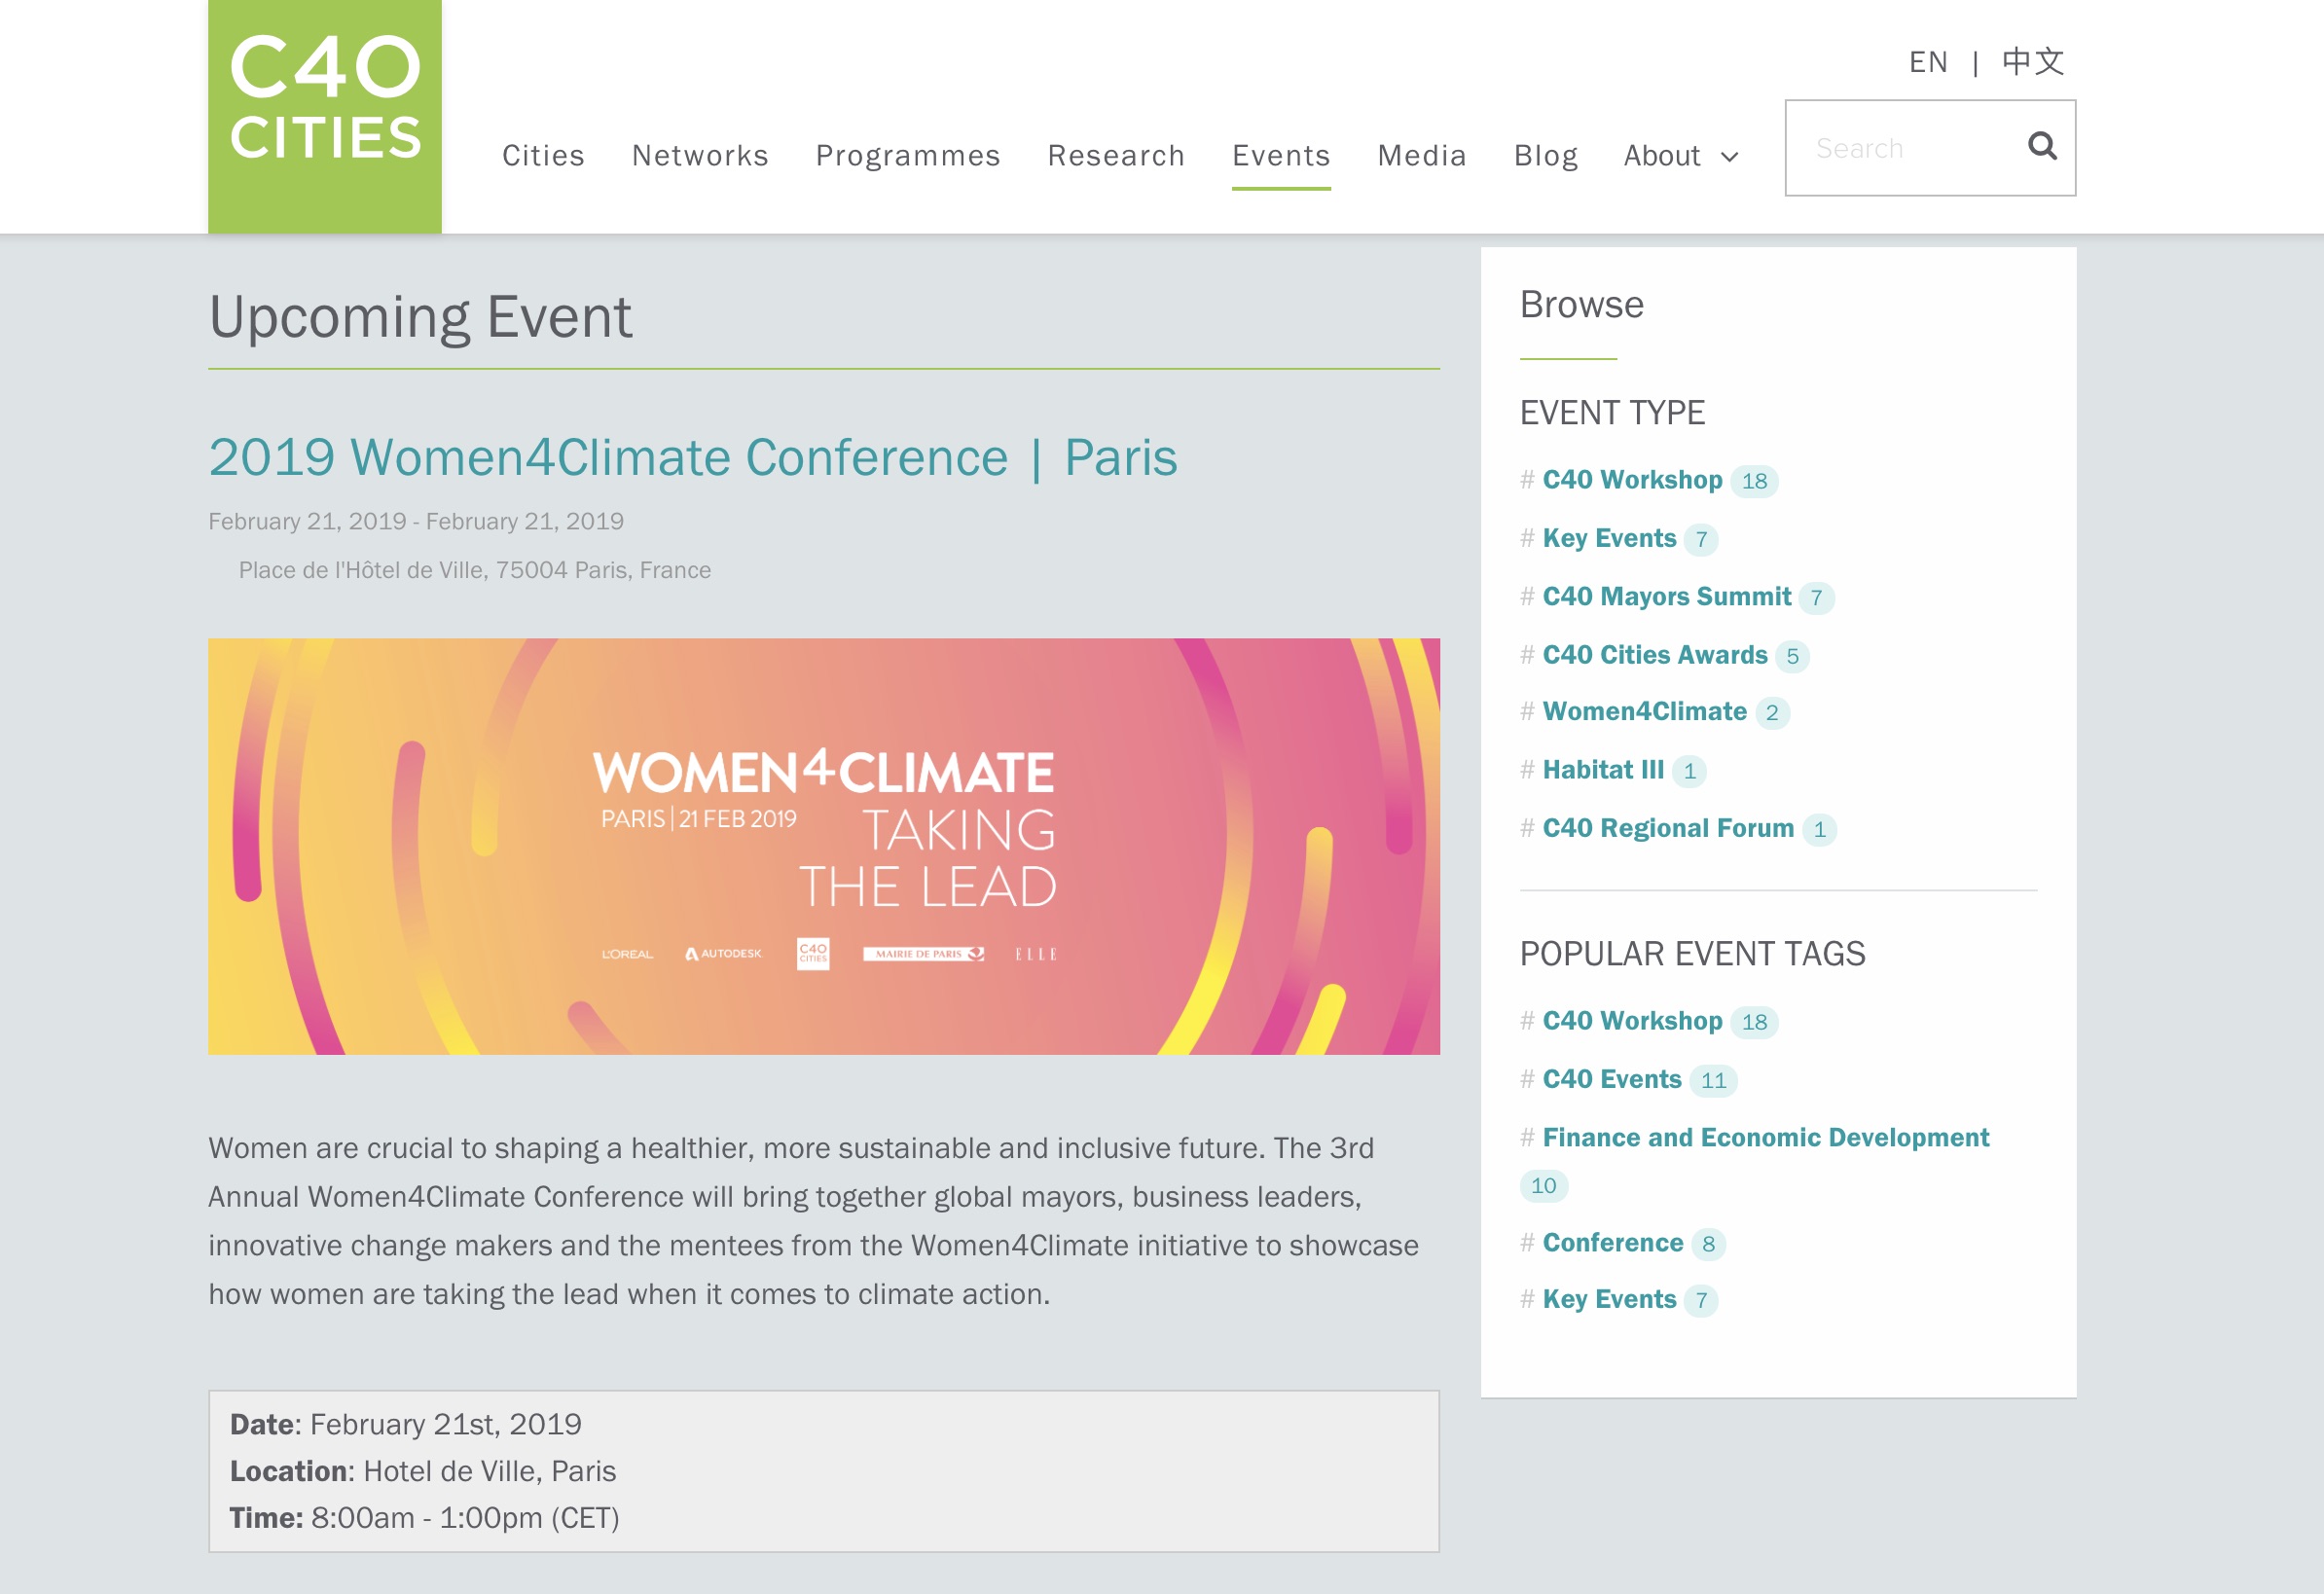The height and width of the screenshot is (1594, 2324).
Task: Type in the Search input field
Action: 1900,148
